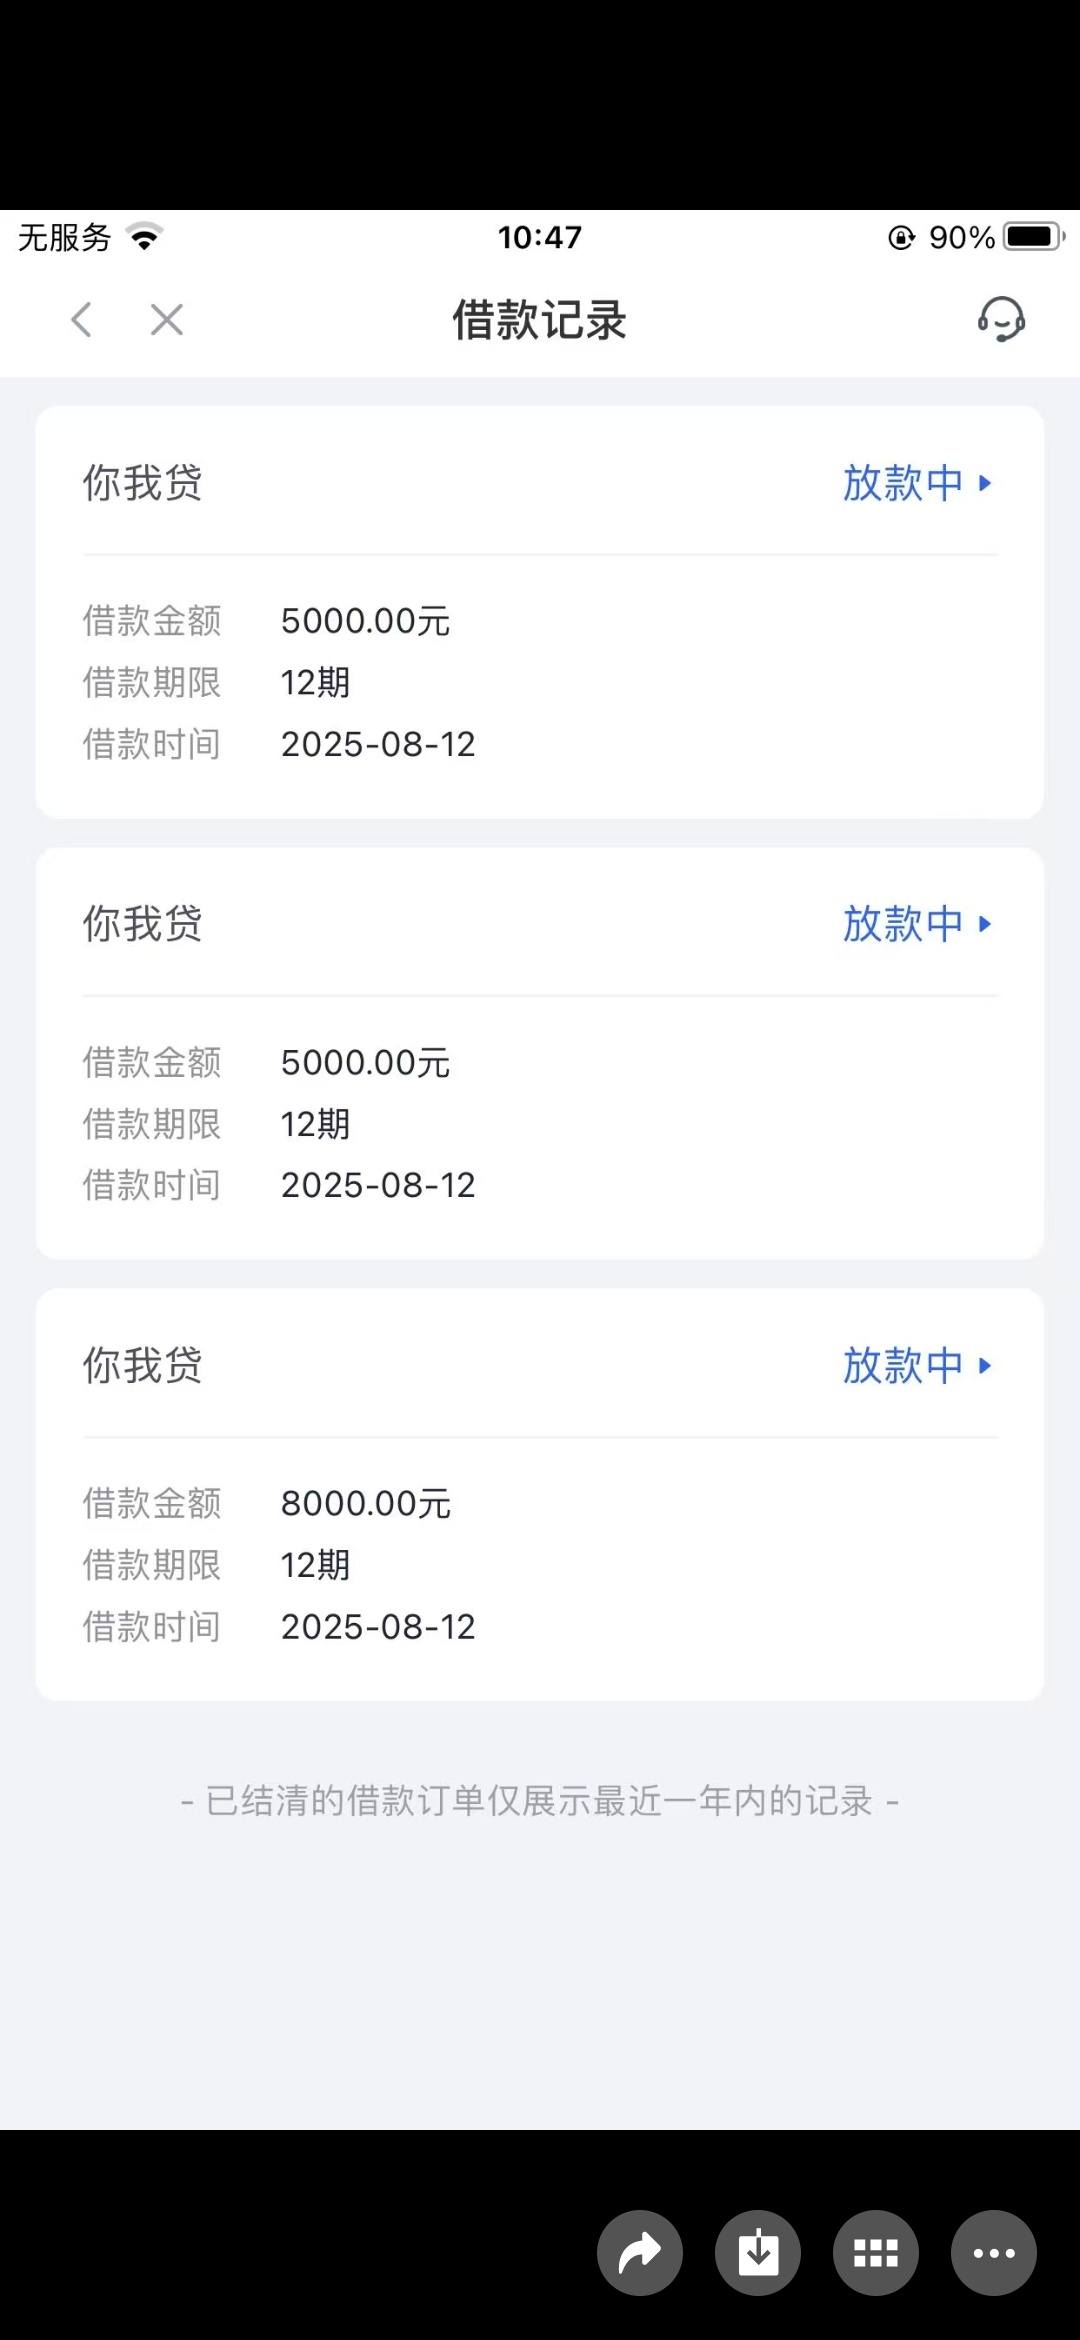This screenshot has width=1080, height=2340.
Task: Tap the battery indicator icon
Action: point(1036,237)
